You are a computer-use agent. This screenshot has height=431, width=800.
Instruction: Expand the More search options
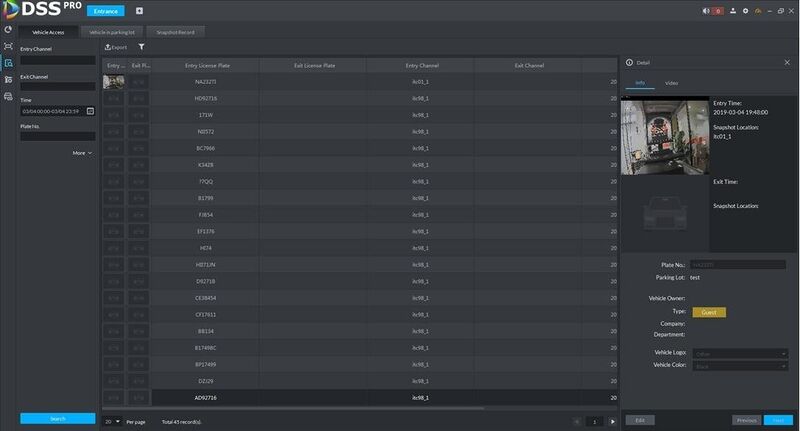click(x=82, y=153)
